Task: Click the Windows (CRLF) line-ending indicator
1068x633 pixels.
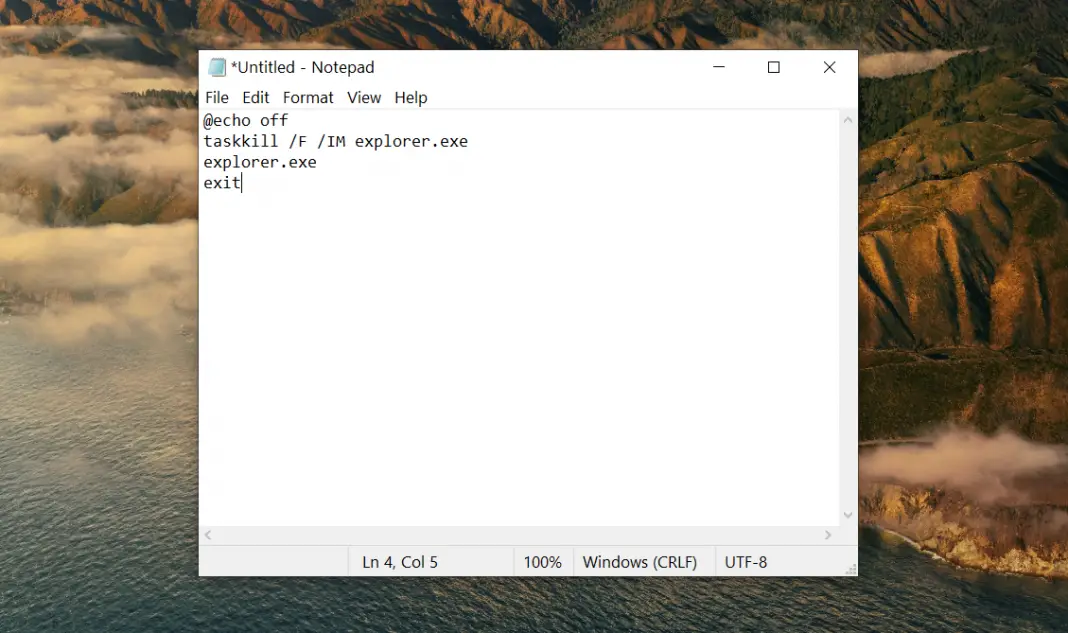Action: click(x=641, y=561)
